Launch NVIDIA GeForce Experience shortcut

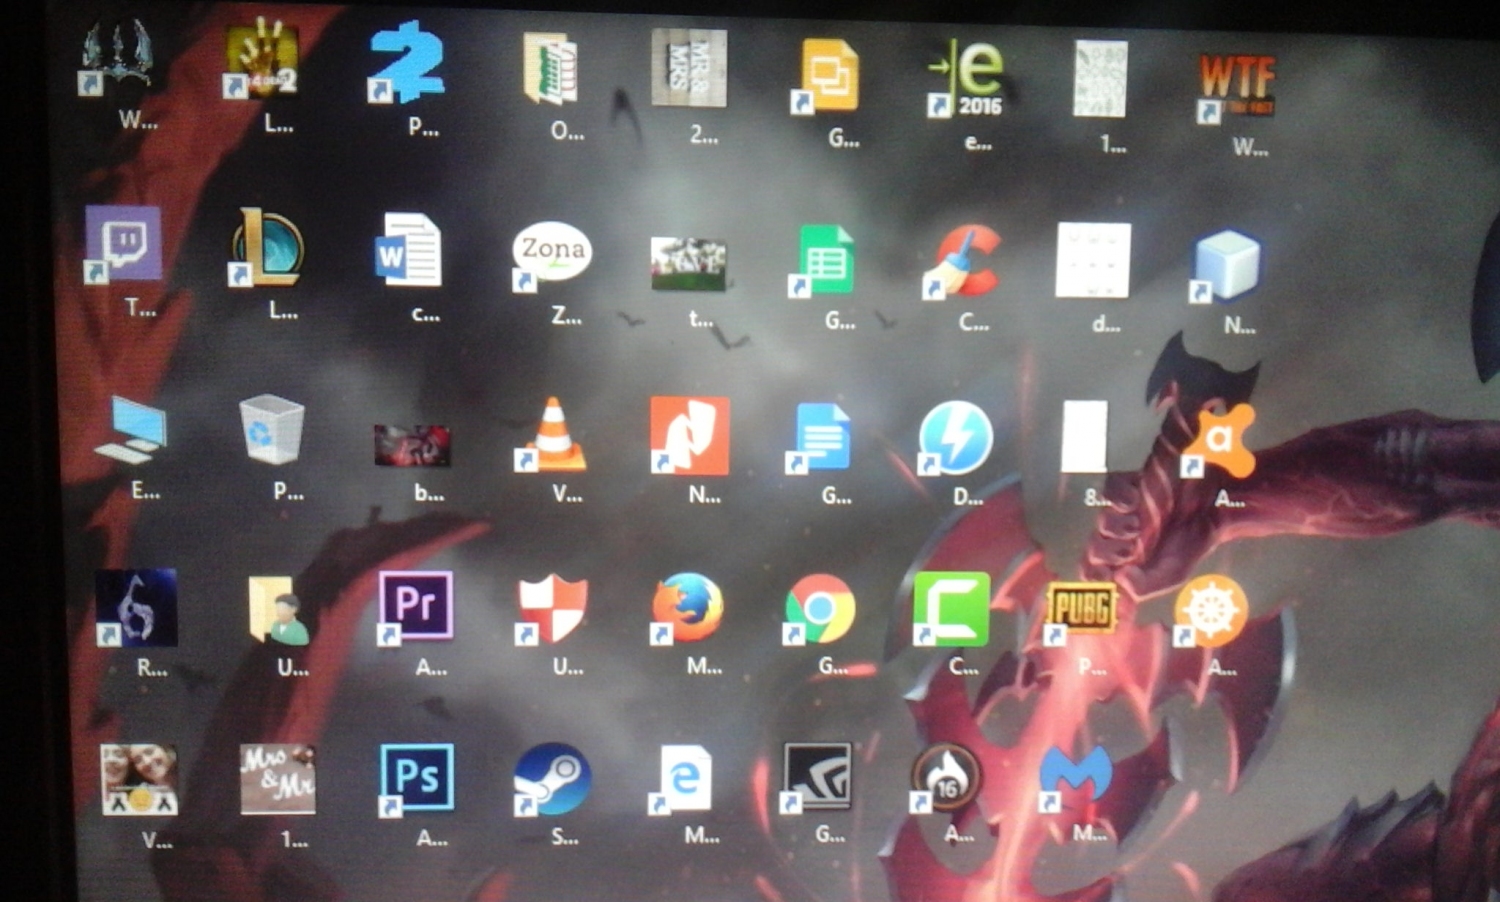pyautogui.click(x=818, y=777)
